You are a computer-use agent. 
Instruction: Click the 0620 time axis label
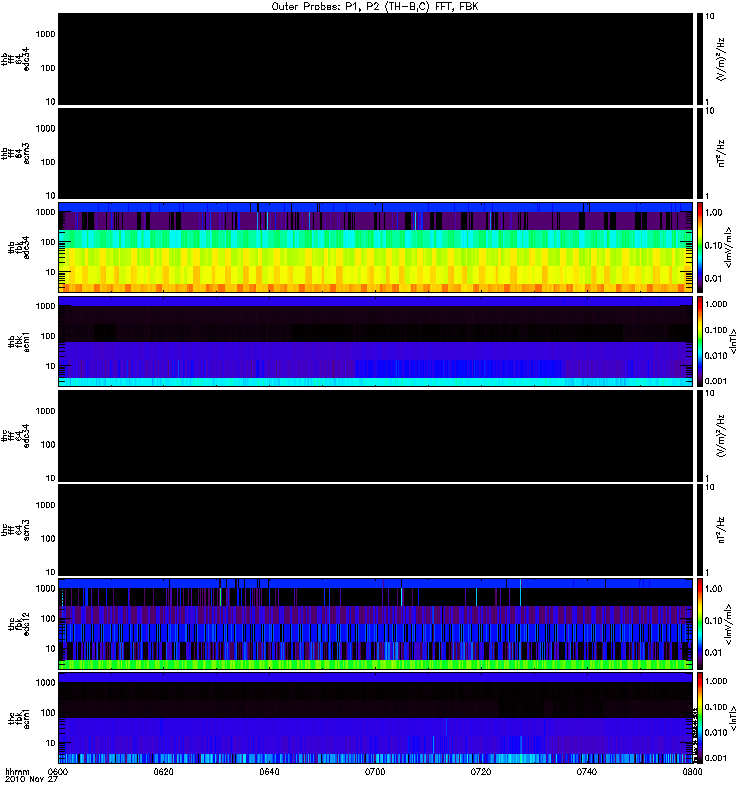pos(163,771)
